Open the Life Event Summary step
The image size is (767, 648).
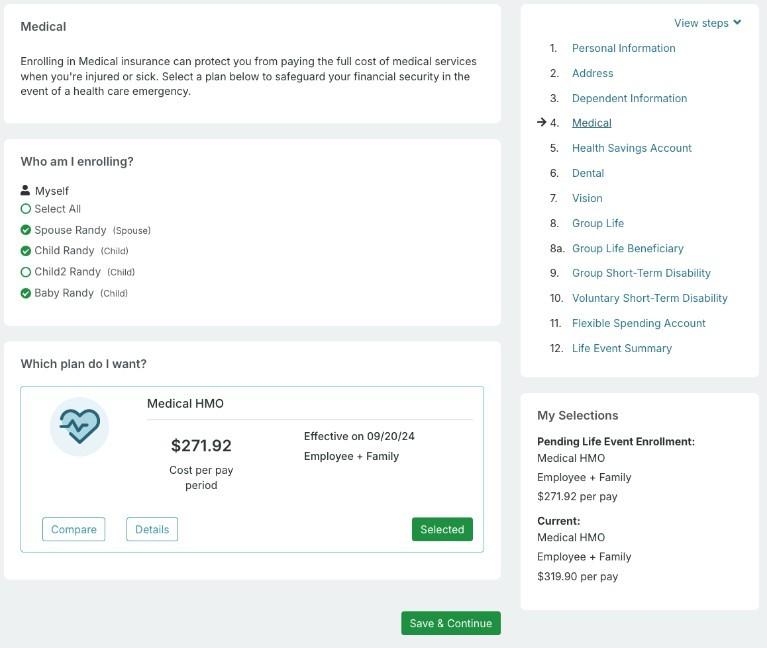(621, 348)
